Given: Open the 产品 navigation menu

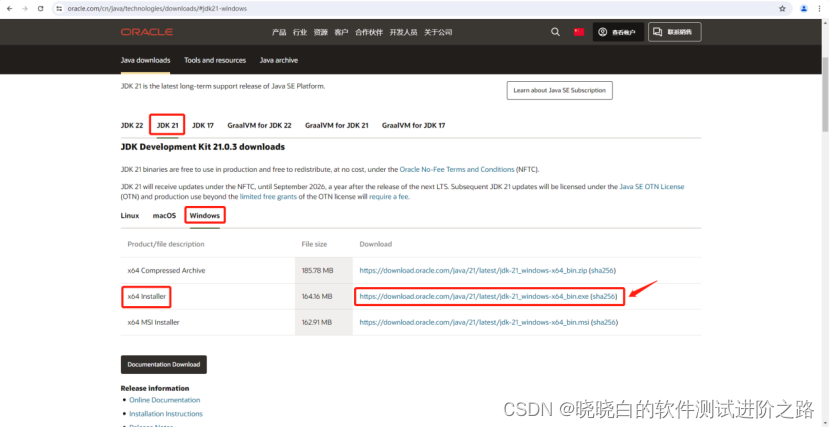Looking at the screenshot, I should [279, 32].
